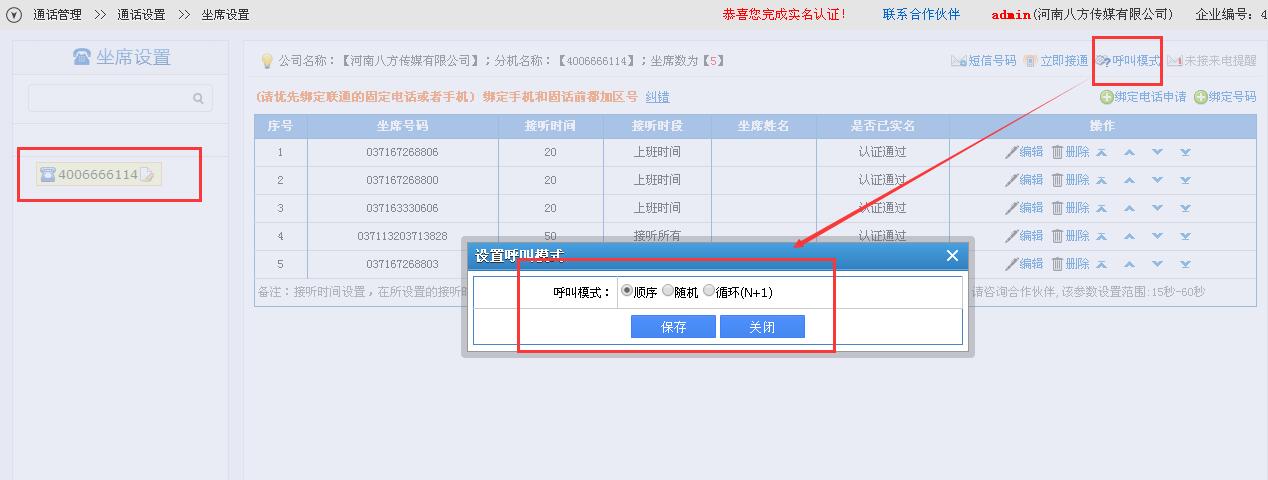Select 随机 random call mode

(668, 291)
